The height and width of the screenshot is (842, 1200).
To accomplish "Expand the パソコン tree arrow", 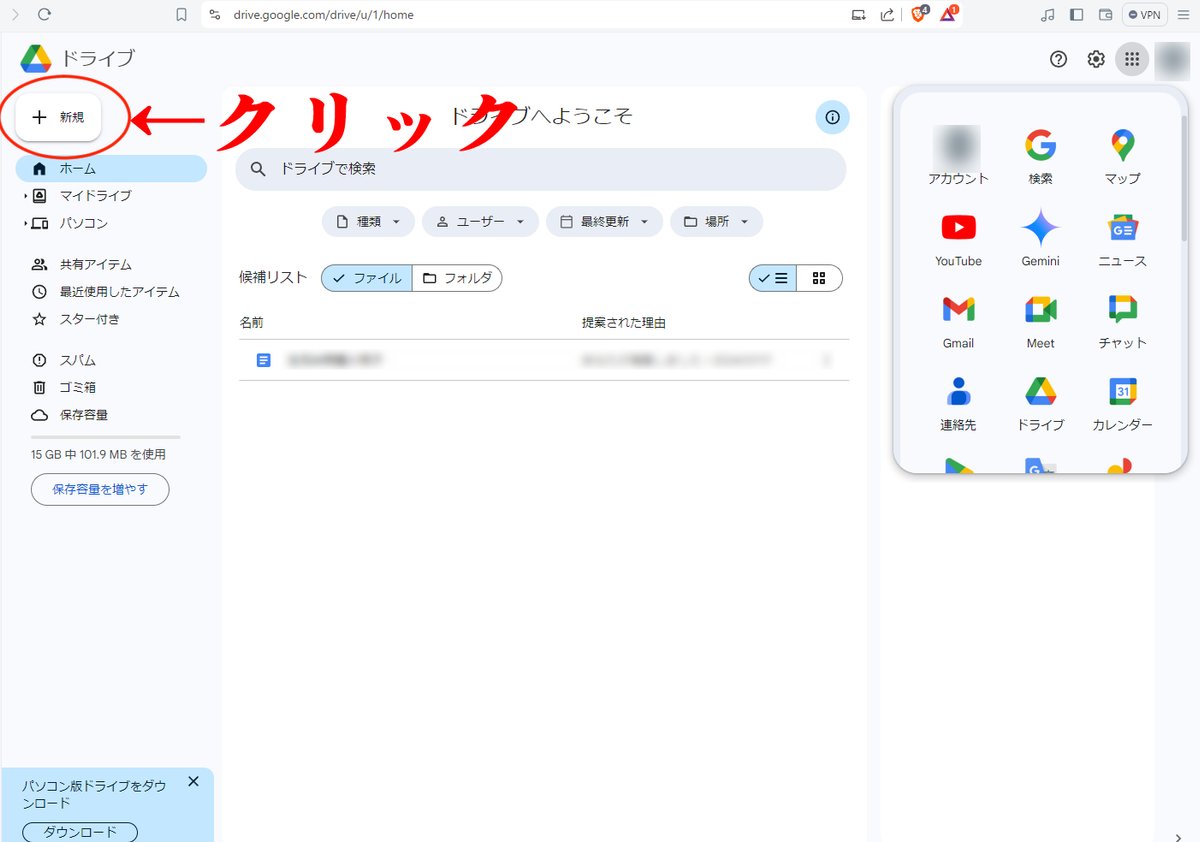I will [x=26, y=224].
